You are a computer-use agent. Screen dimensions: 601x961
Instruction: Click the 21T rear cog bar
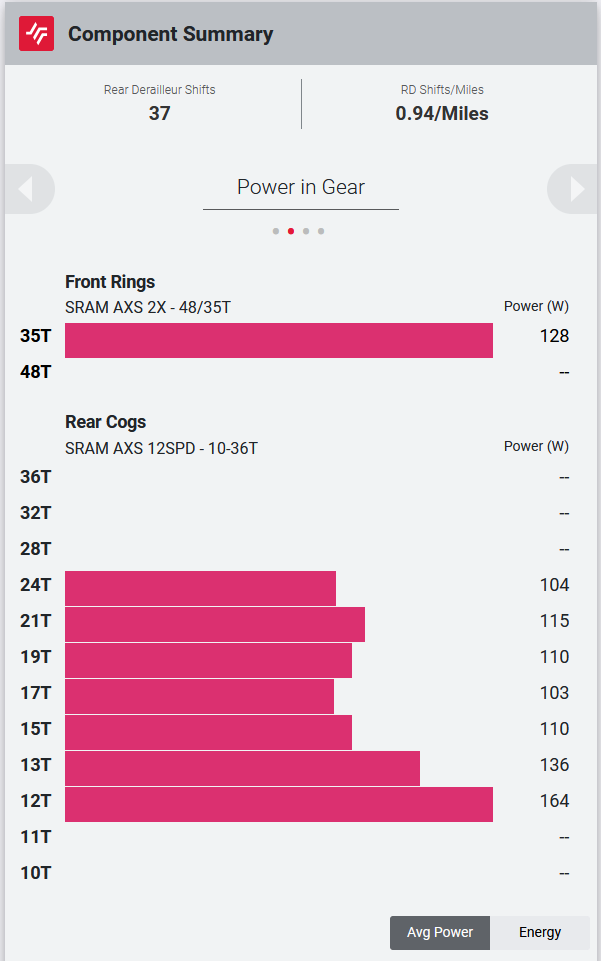215,625
